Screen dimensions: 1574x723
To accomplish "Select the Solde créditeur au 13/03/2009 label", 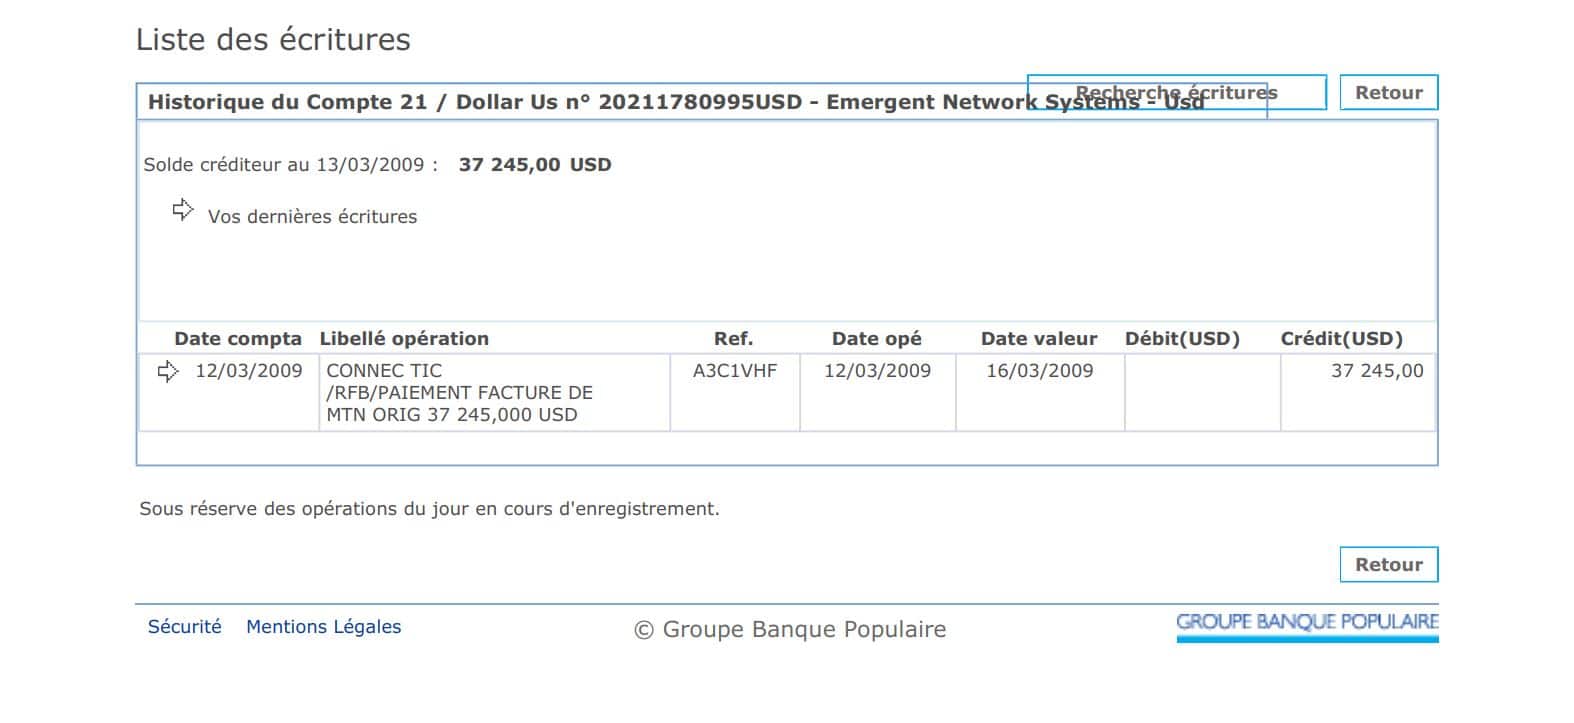I will [290, 165].
